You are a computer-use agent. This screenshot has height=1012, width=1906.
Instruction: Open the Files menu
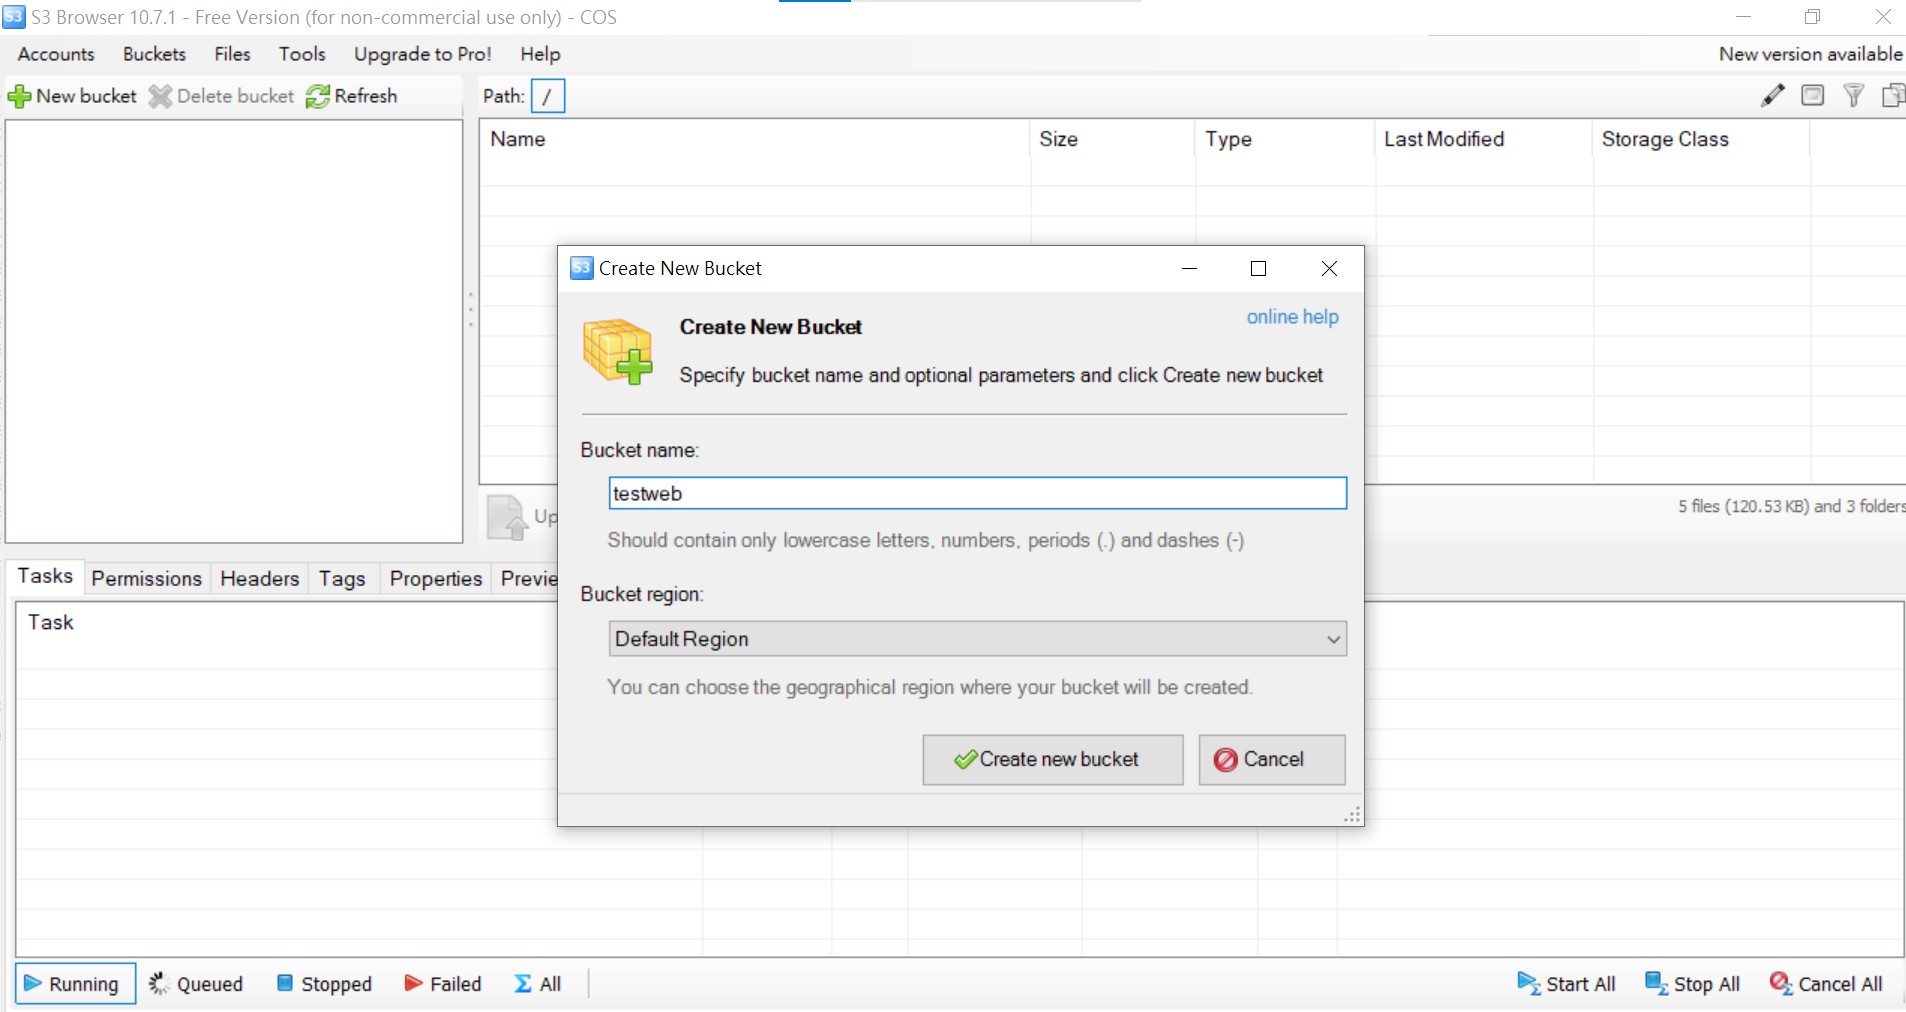pos(232,54)
